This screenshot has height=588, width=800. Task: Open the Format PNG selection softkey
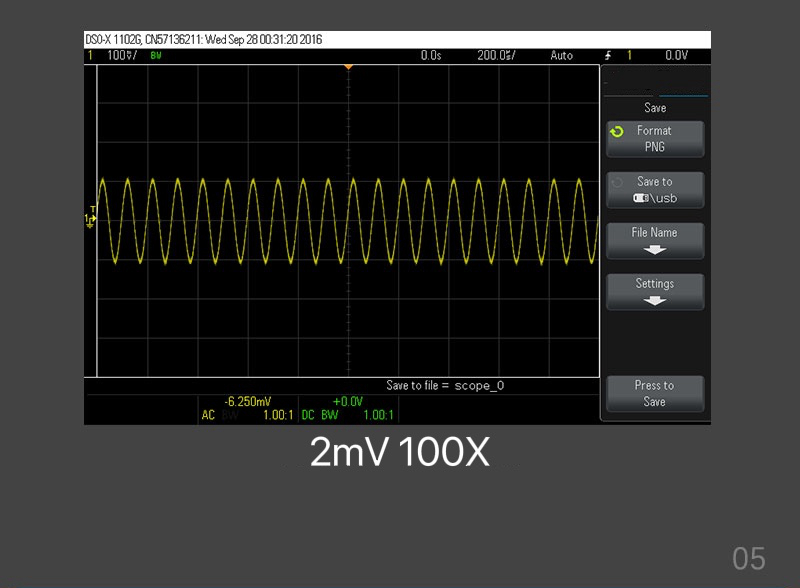pyautogui.click(x=655, y=139)
